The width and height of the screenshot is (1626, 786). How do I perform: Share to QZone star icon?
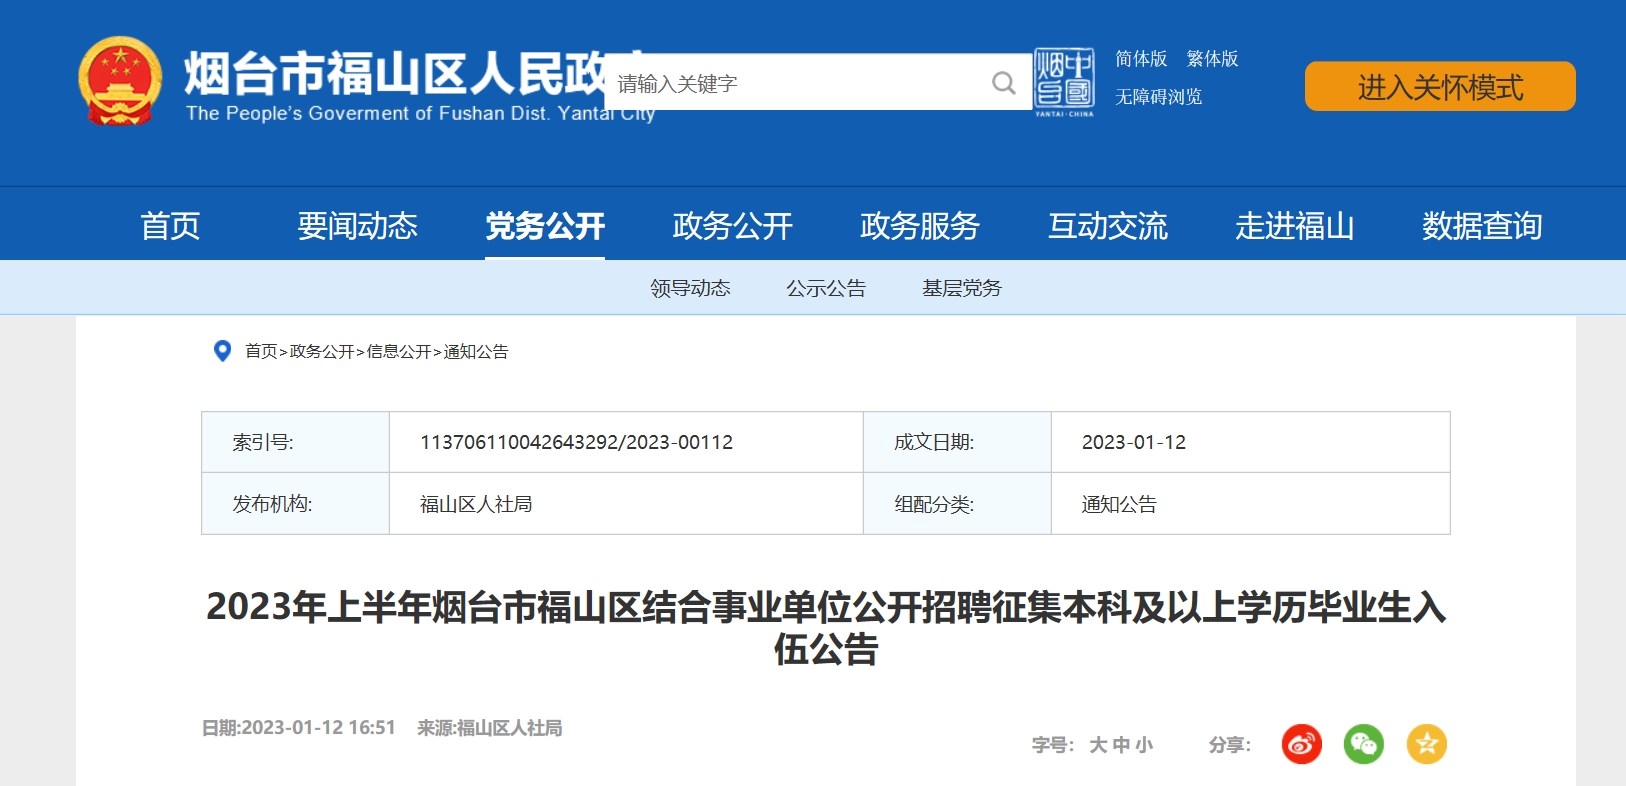tap(1427, 744)
